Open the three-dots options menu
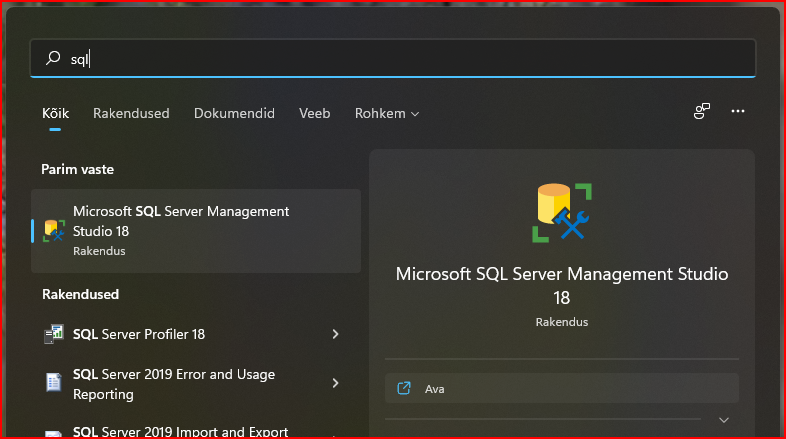 737,111
